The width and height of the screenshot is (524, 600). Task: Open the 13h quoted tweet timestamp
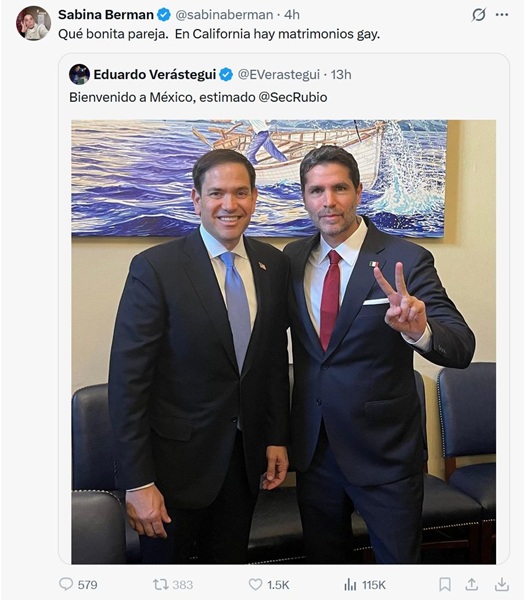click(x=341, y=74)
